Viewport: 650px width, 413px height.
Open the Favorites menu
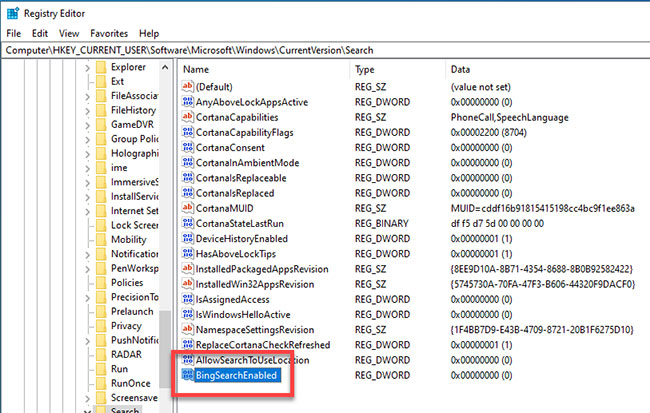109,34
